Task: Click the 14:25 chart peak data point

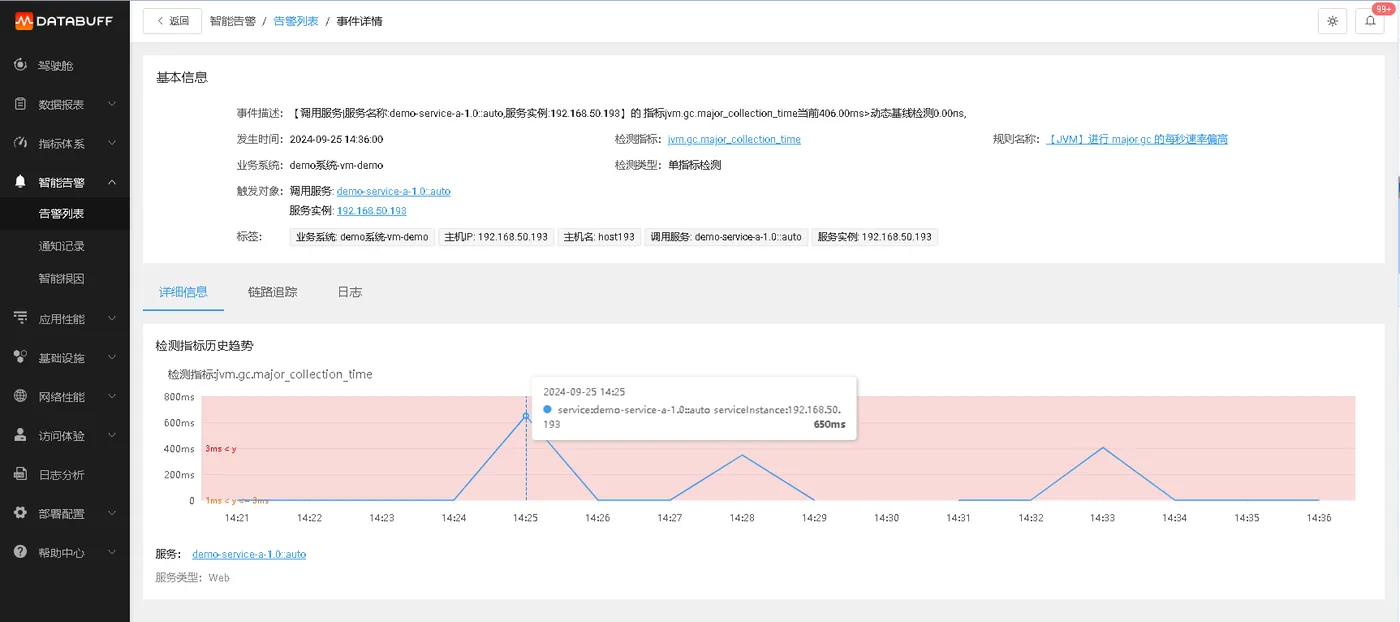Action: 526,416
